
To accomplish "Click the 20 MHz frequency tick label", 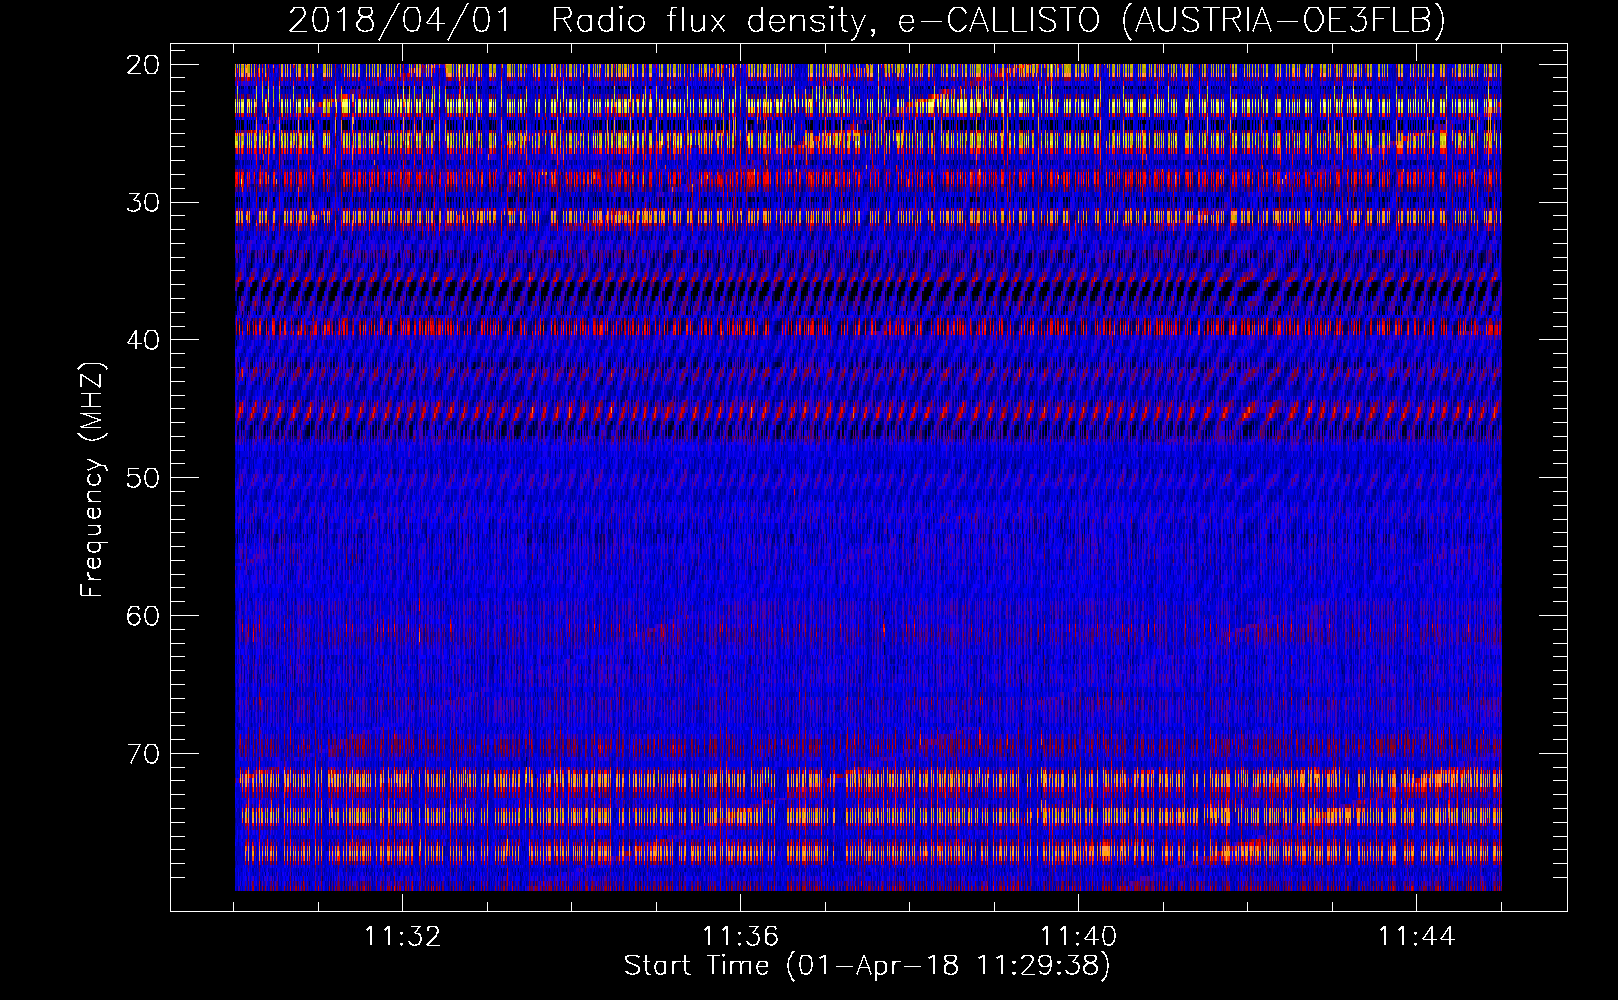I will pyautogui.click(x=144, y=65).
